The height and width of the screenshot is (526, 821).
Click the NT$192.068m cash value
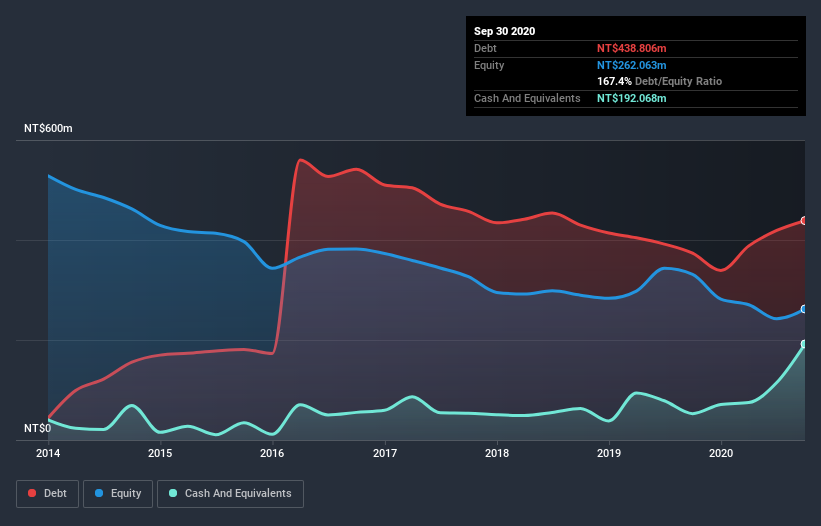click(x=631, y=98)
